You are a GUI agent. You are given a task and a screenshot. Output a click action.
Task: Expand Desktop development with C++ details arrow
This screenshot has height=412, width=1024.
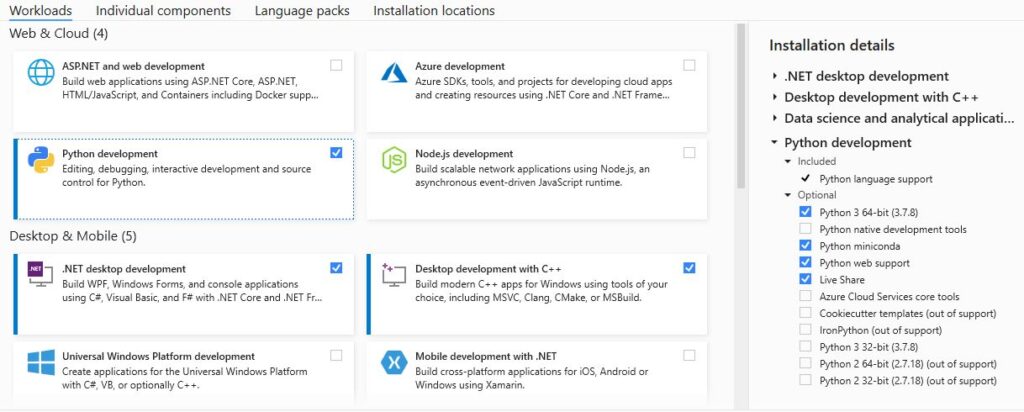click(775, 97)
